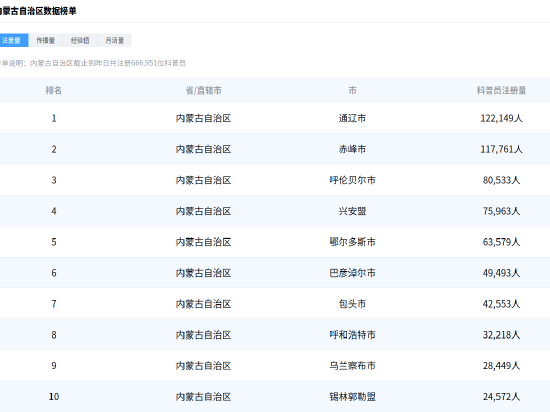Screen dimensions: 550x412
Task: Select the 赤峰市 city cell
Action: [x=353, y=149]
